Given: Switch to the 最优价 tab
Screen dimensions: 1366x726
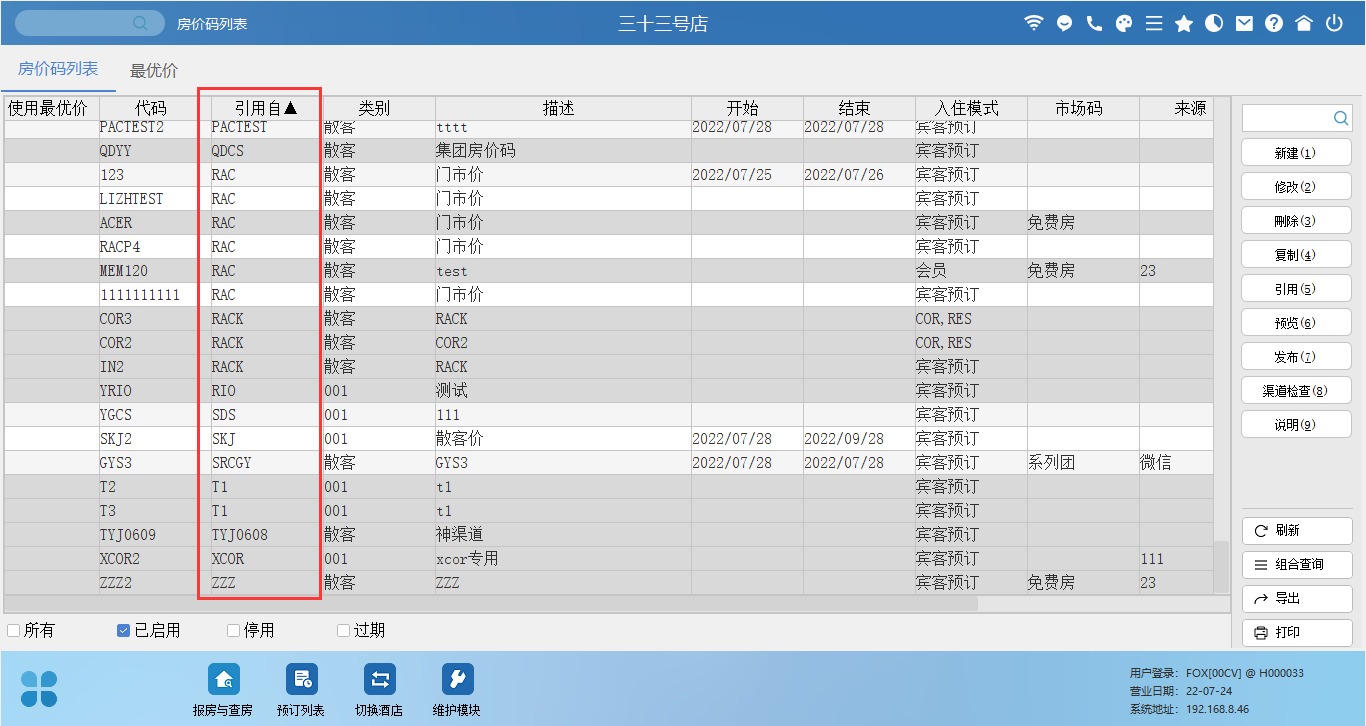Looking at the screenshot, I should 154,71.
